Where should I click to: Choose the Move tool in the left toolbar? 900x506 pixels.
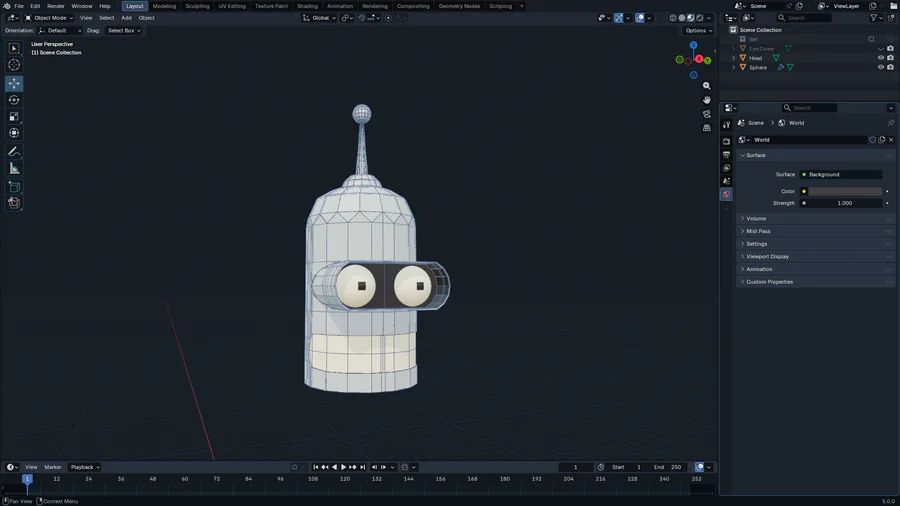click(14, 84)
